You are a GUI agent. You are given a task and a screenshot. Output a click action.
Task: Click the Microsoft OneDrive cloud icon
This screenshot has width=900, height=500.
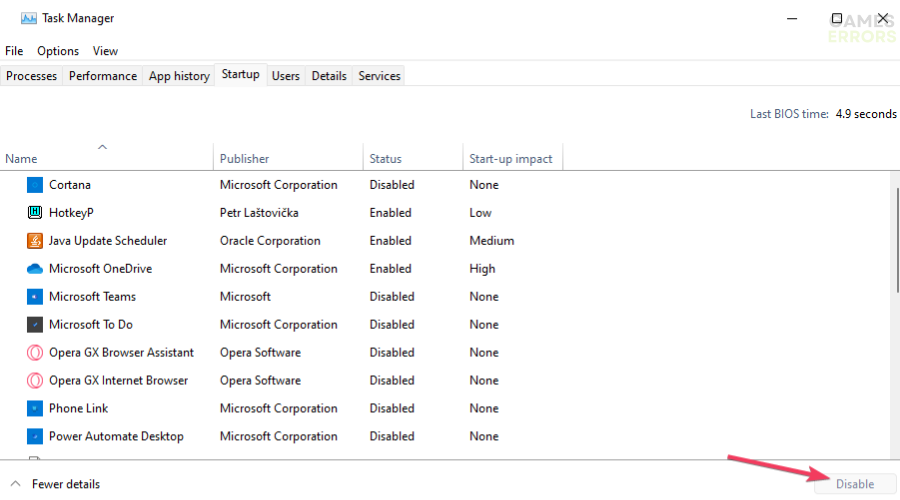click(x=35, y=269)
